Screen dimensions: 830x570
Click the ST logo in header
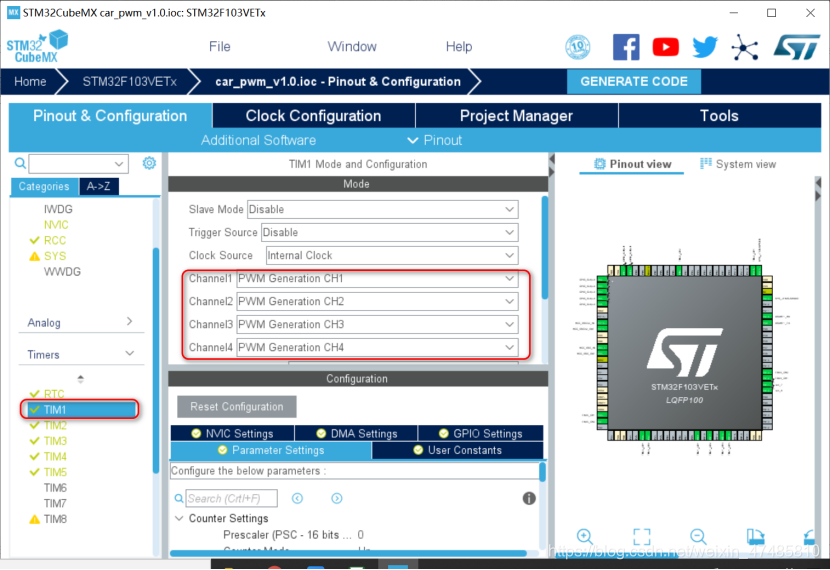pos(796,47)
